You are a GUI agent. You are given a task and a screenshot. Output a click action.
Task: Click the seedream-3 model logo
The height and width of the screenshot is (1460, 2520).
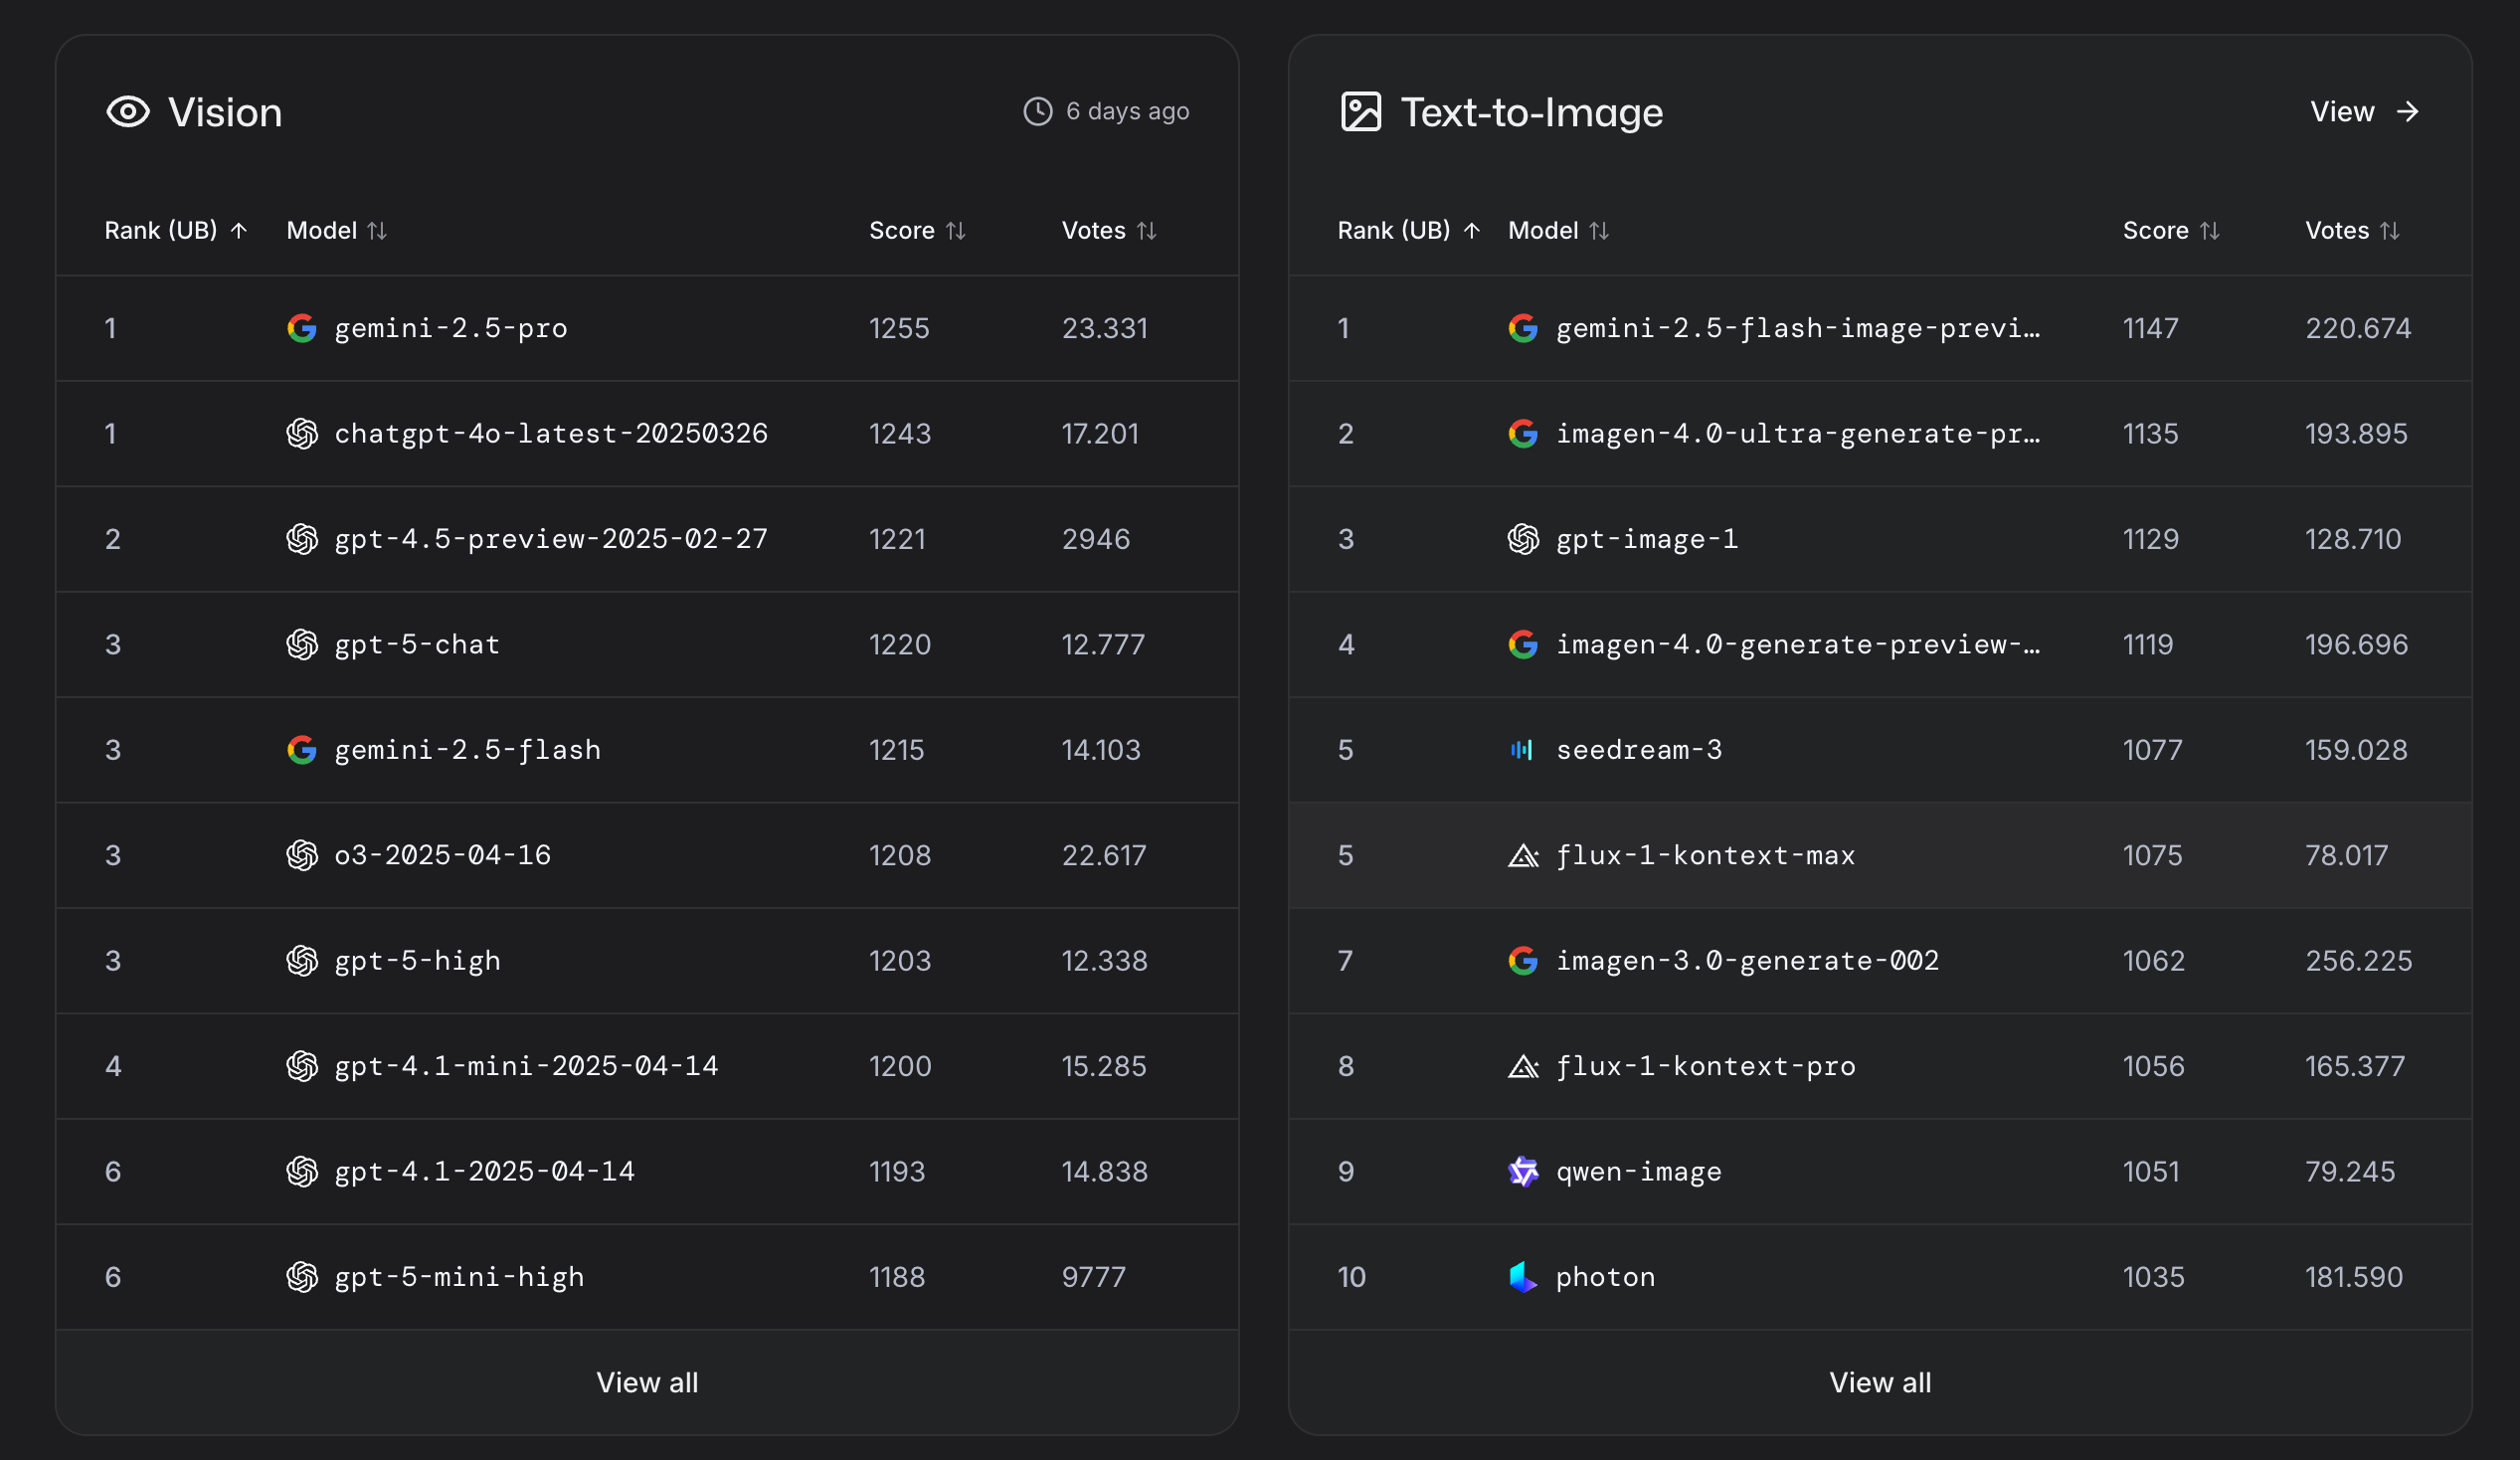(1521, 750)
